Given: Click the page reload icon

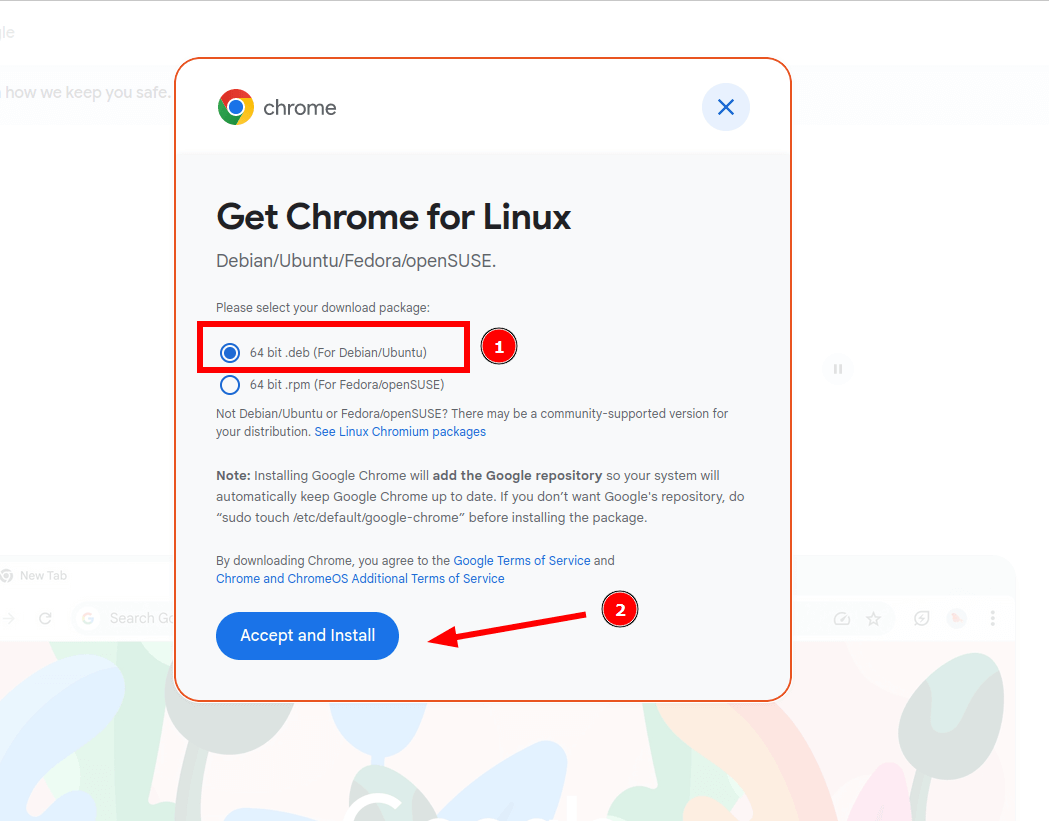Looking at the screenshot, I should click(x=46, y=618).
